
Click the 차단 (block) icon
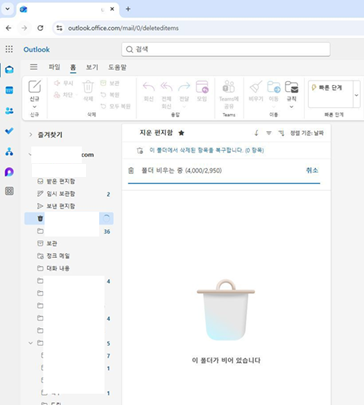(57, 95)
